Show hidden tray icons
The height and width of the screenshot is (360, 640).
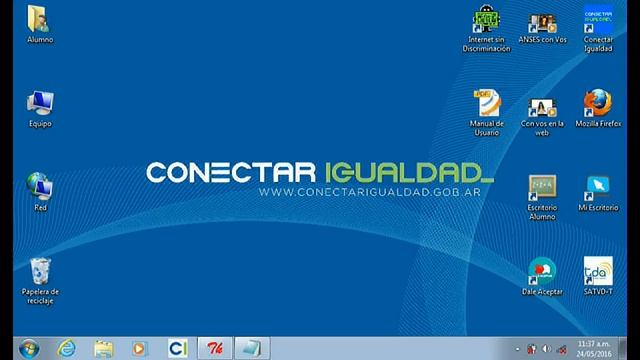(x=518, y=349)
